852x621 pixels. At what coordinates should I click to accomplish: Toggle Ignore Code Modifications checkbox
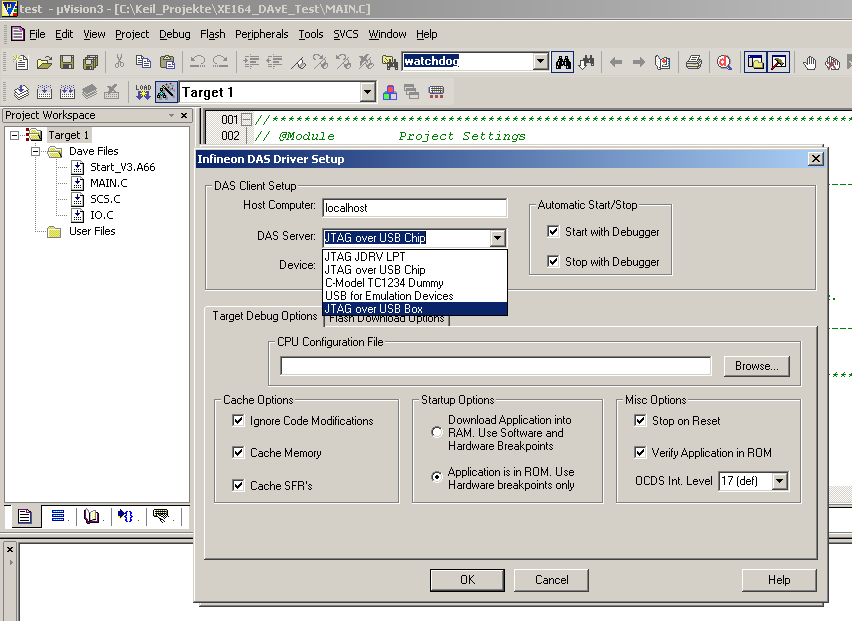(238, 421)
